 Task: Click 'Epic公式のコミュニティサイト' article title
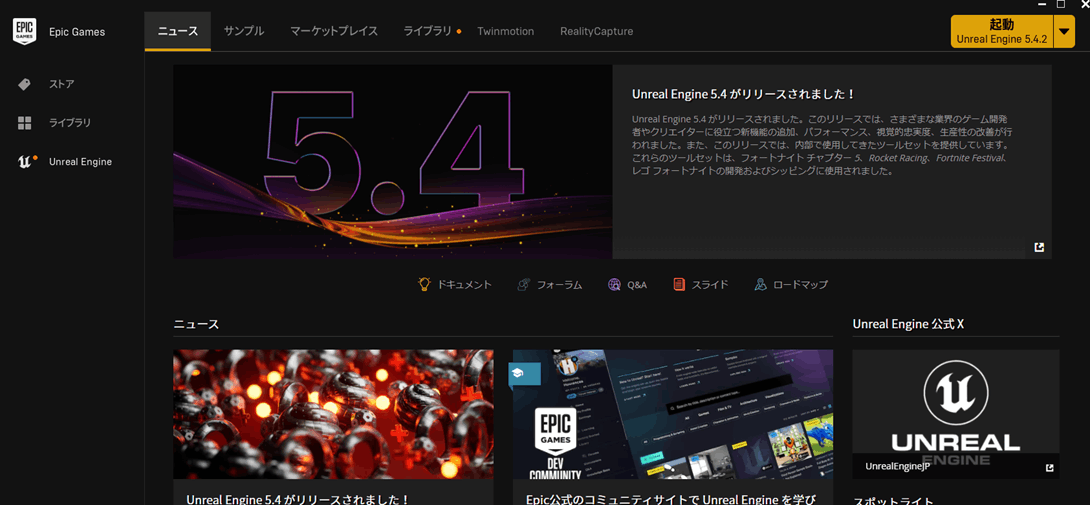click(671, 499)
